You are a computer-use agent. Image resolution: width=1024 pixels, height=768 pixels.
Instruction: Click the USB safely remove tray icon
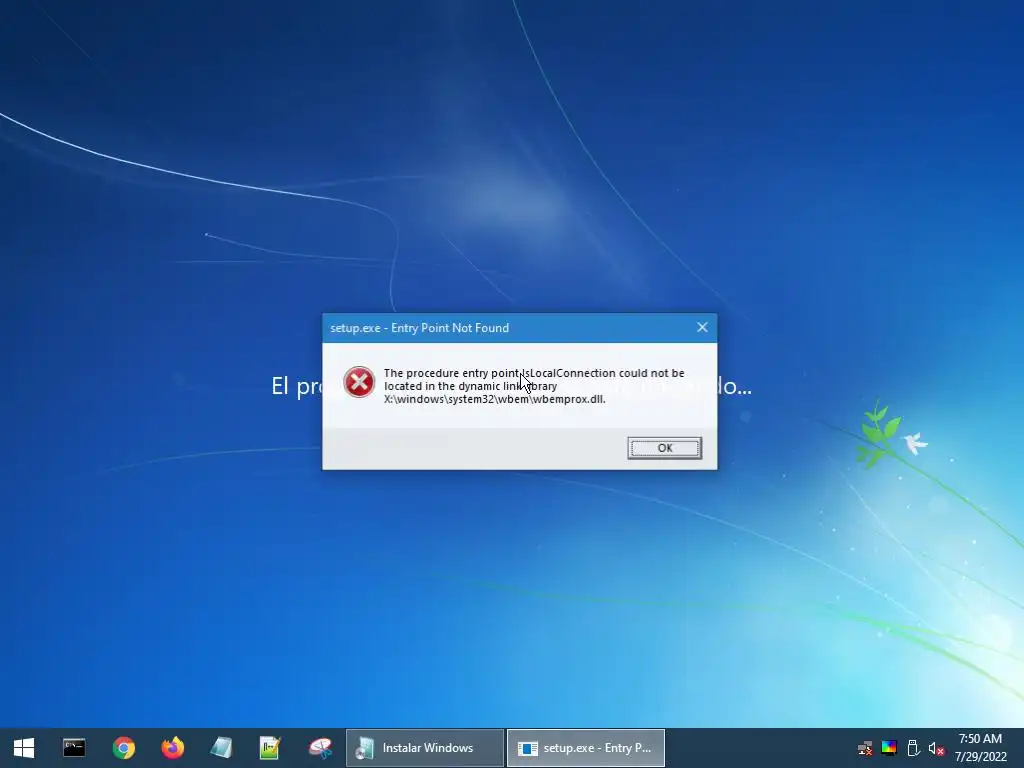pyautogui.click(x=913, y=748)
